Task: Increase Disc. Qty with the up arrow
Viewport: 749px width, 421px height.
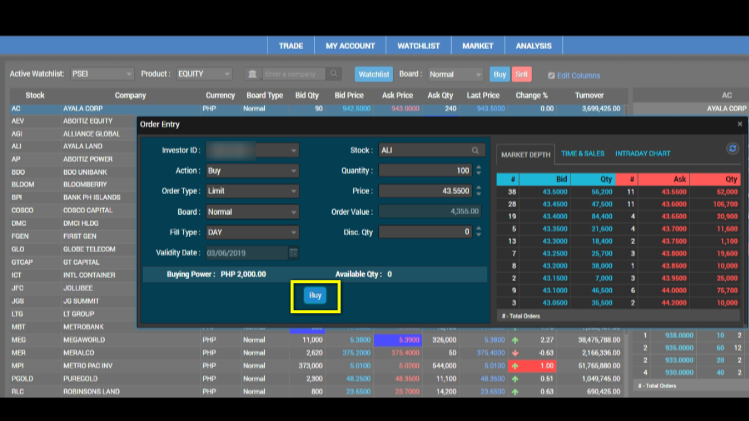Action: click(x=477, y=228)
